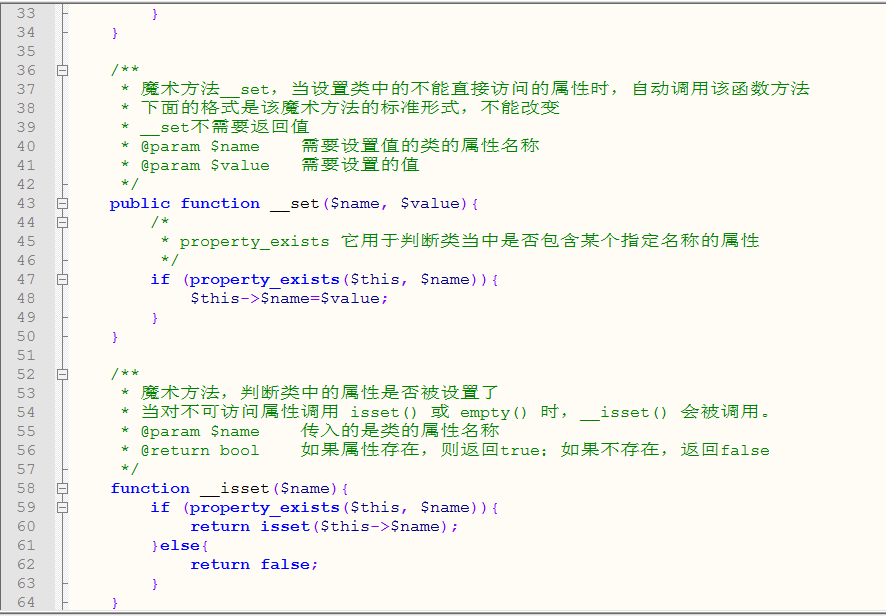Click '@return bool' on line 56
Screen dimensions: 886x616
tap(200, 450)
